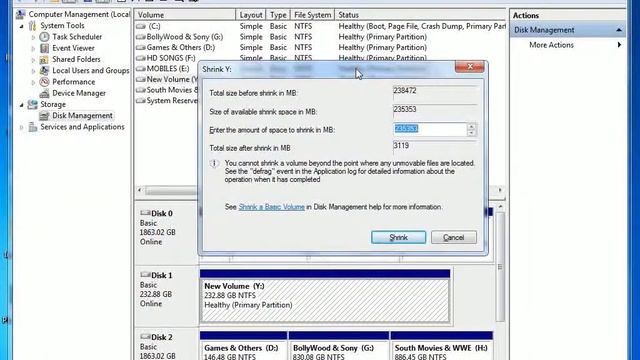640x360 pixels.
Task: Expand Local Users and Groups node
Action: [x=33, y=71]
